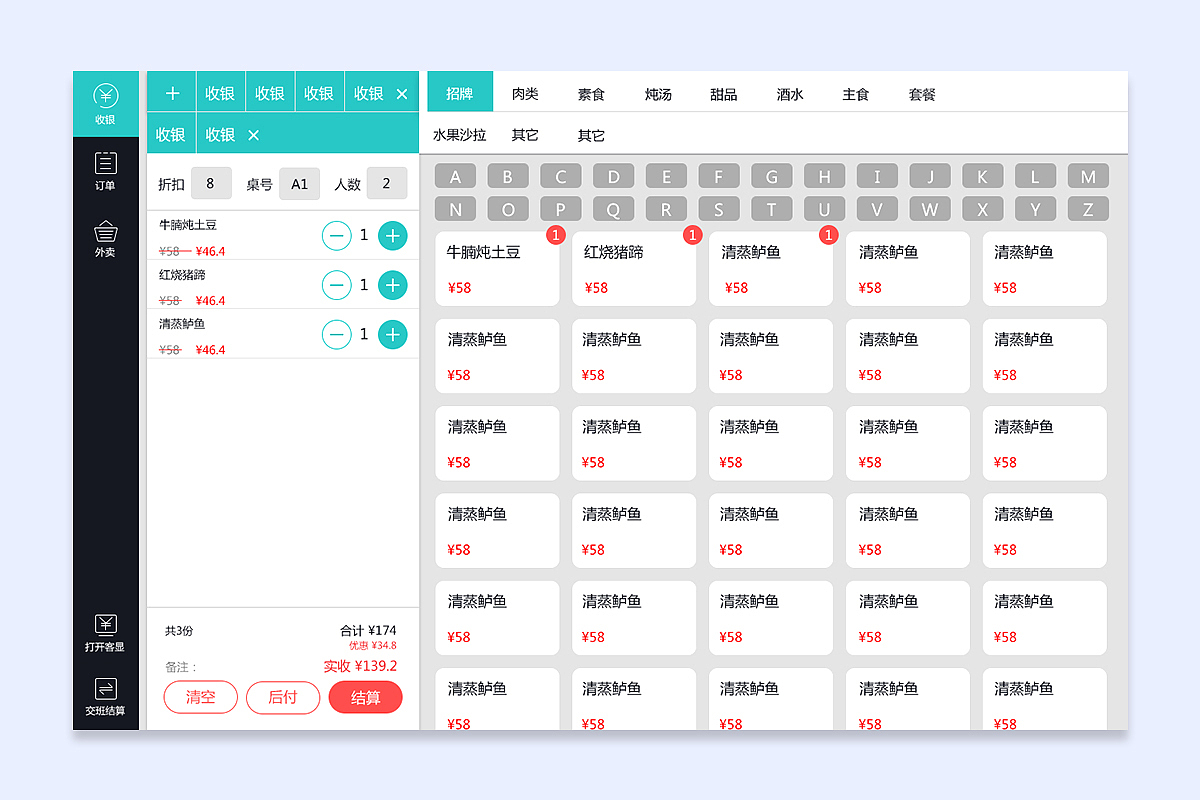This screenshot has width=1200, height=800.
Task: Edit the 桌号 table number field
Action: coord(299,183)
